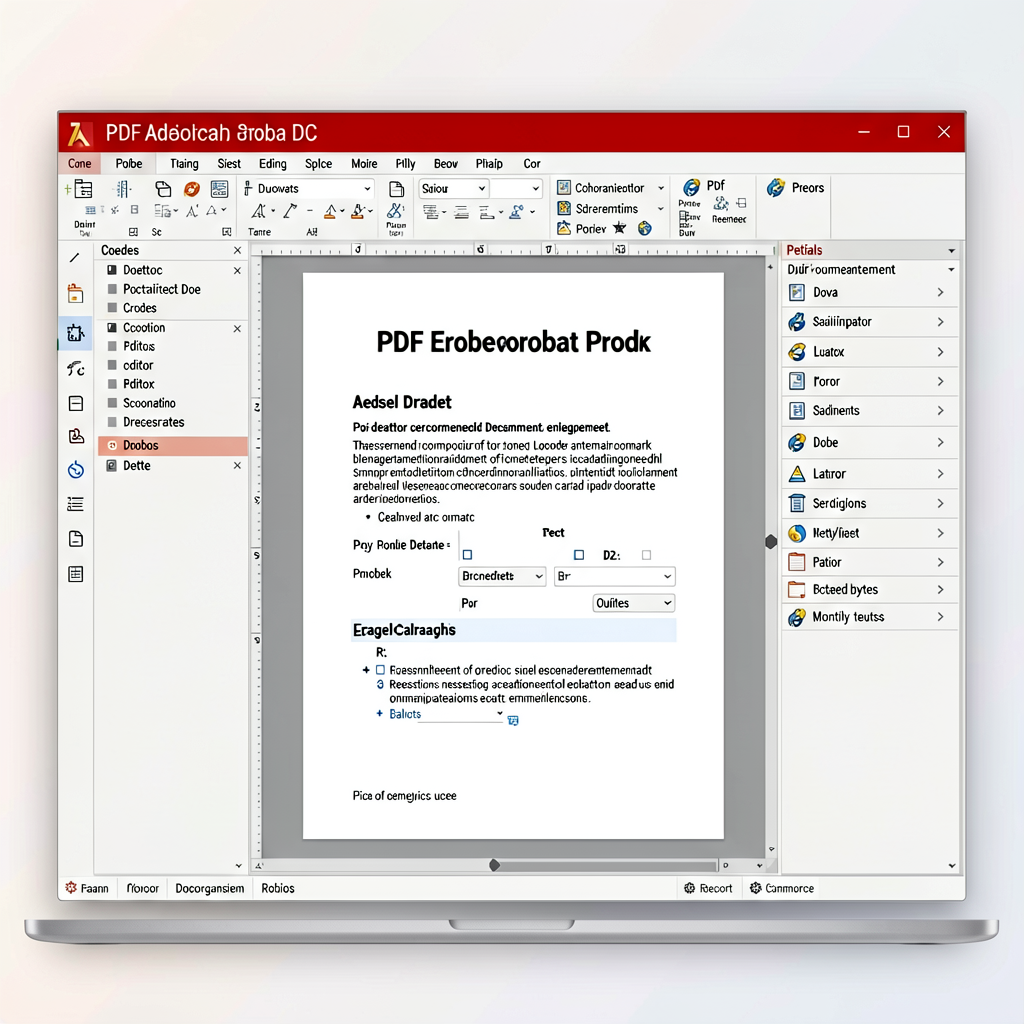Click the Bcteed bytes folder icon
The image size is (1024, 1024).
797,589
